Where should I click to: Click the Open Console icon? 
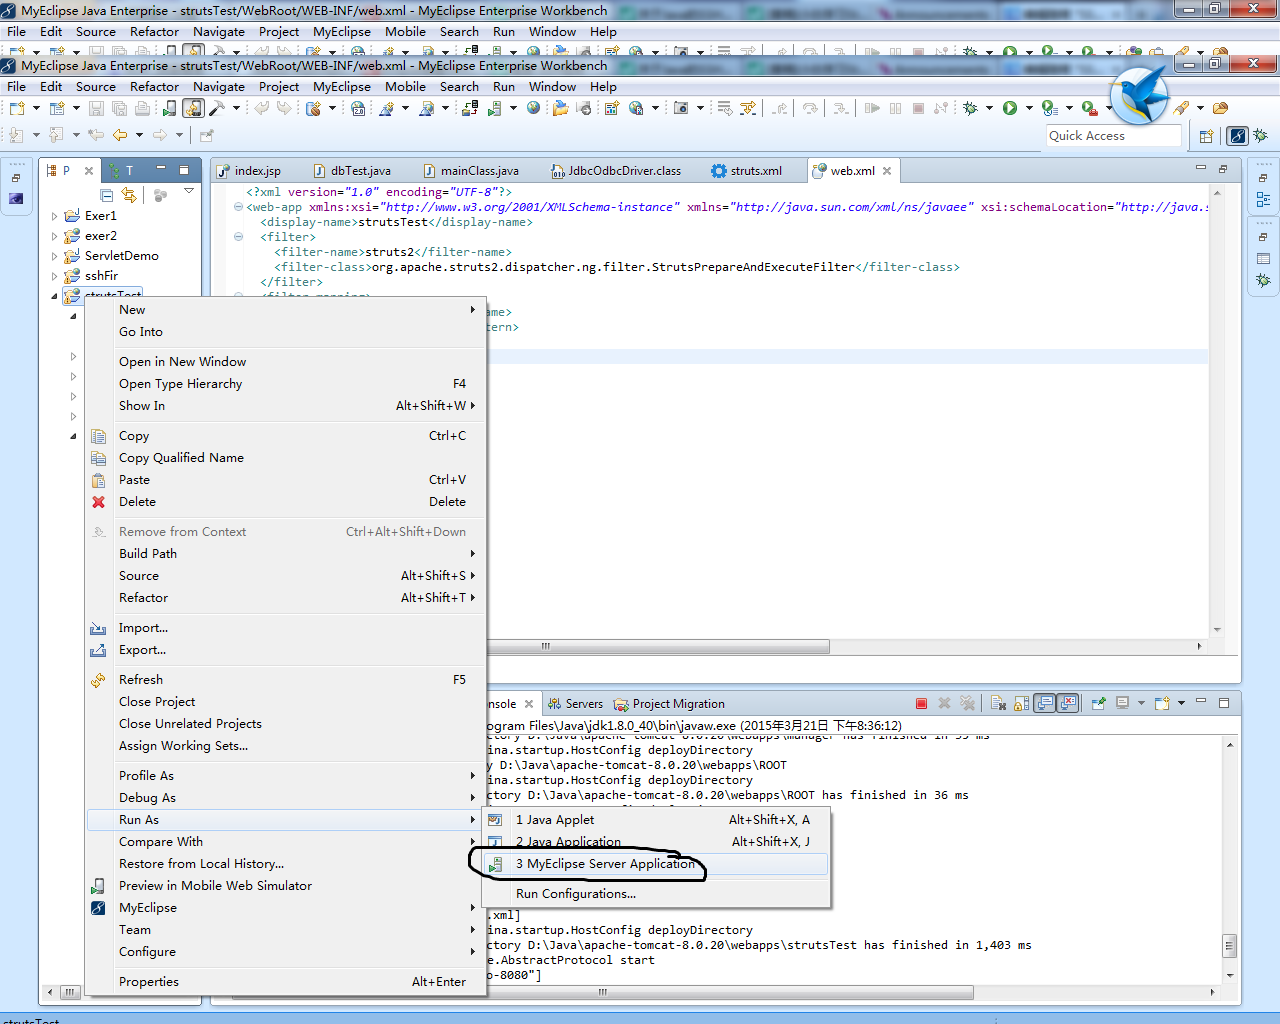1162,703
